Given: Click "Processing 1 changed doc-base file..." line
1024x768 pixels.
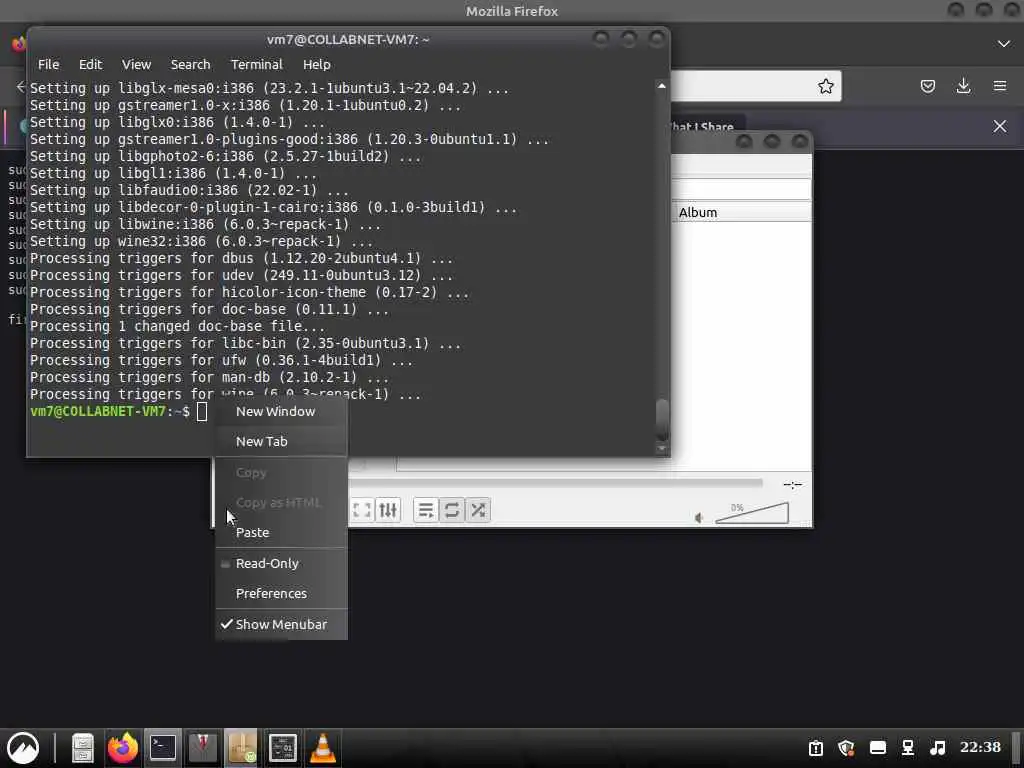Looking at the screenshot, I should point(178,326).
